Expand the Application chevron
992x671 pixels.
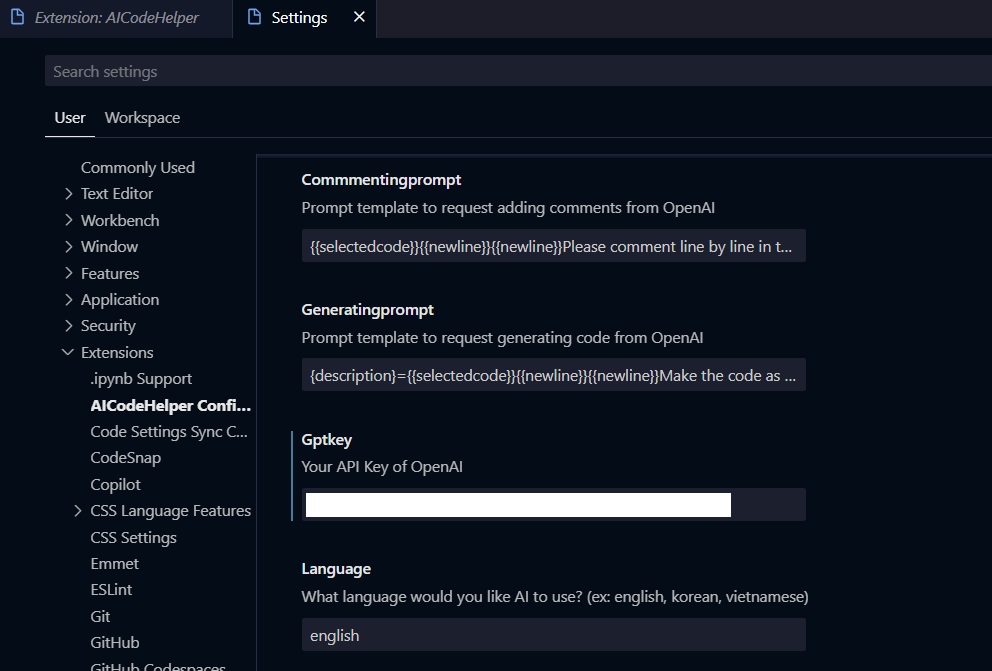tap(68, 299)
